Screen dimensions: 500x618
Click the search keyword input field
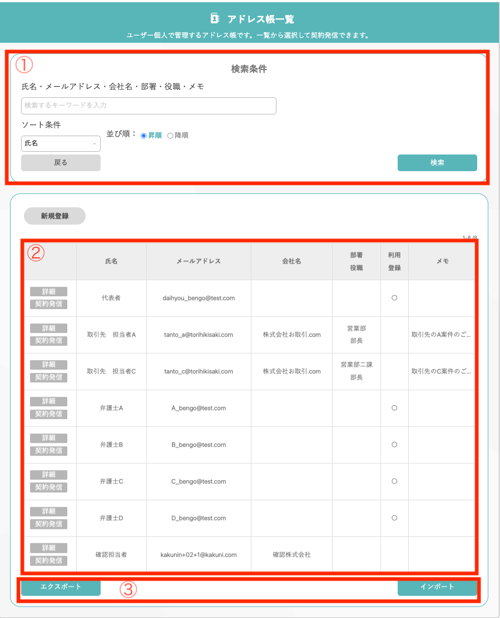149,106
